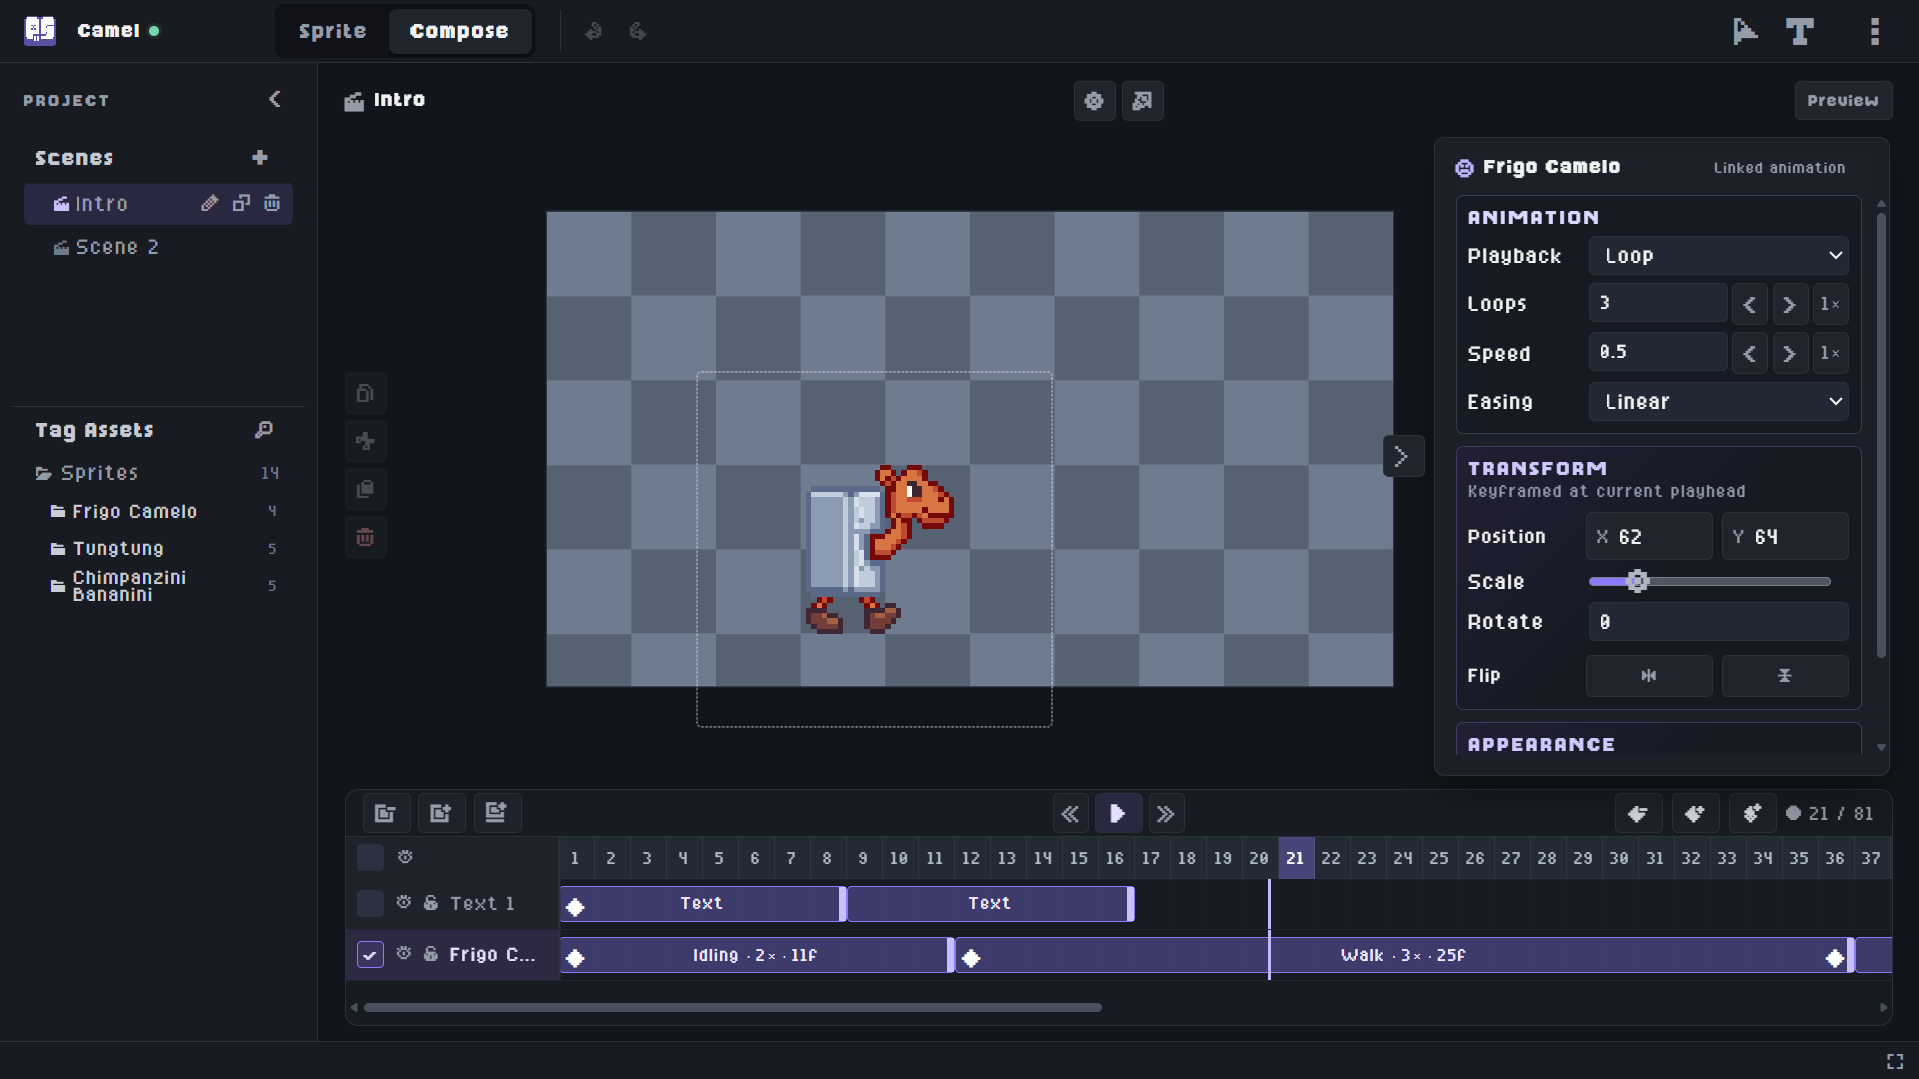Click the redo arrow icon
The height and width of the screenshot is (1079, 1919).
coord(637,31)
